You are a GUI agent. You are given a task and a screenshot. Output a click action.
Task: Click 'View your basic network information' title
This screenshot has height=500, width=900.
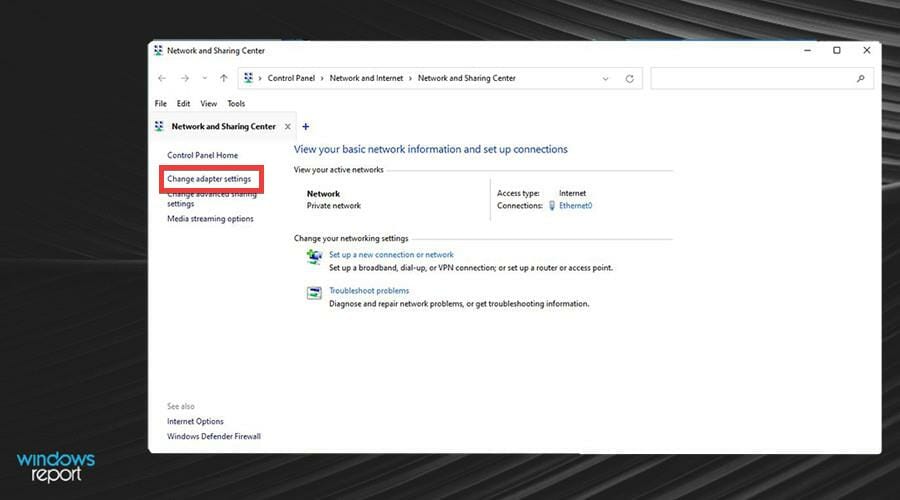430,149
